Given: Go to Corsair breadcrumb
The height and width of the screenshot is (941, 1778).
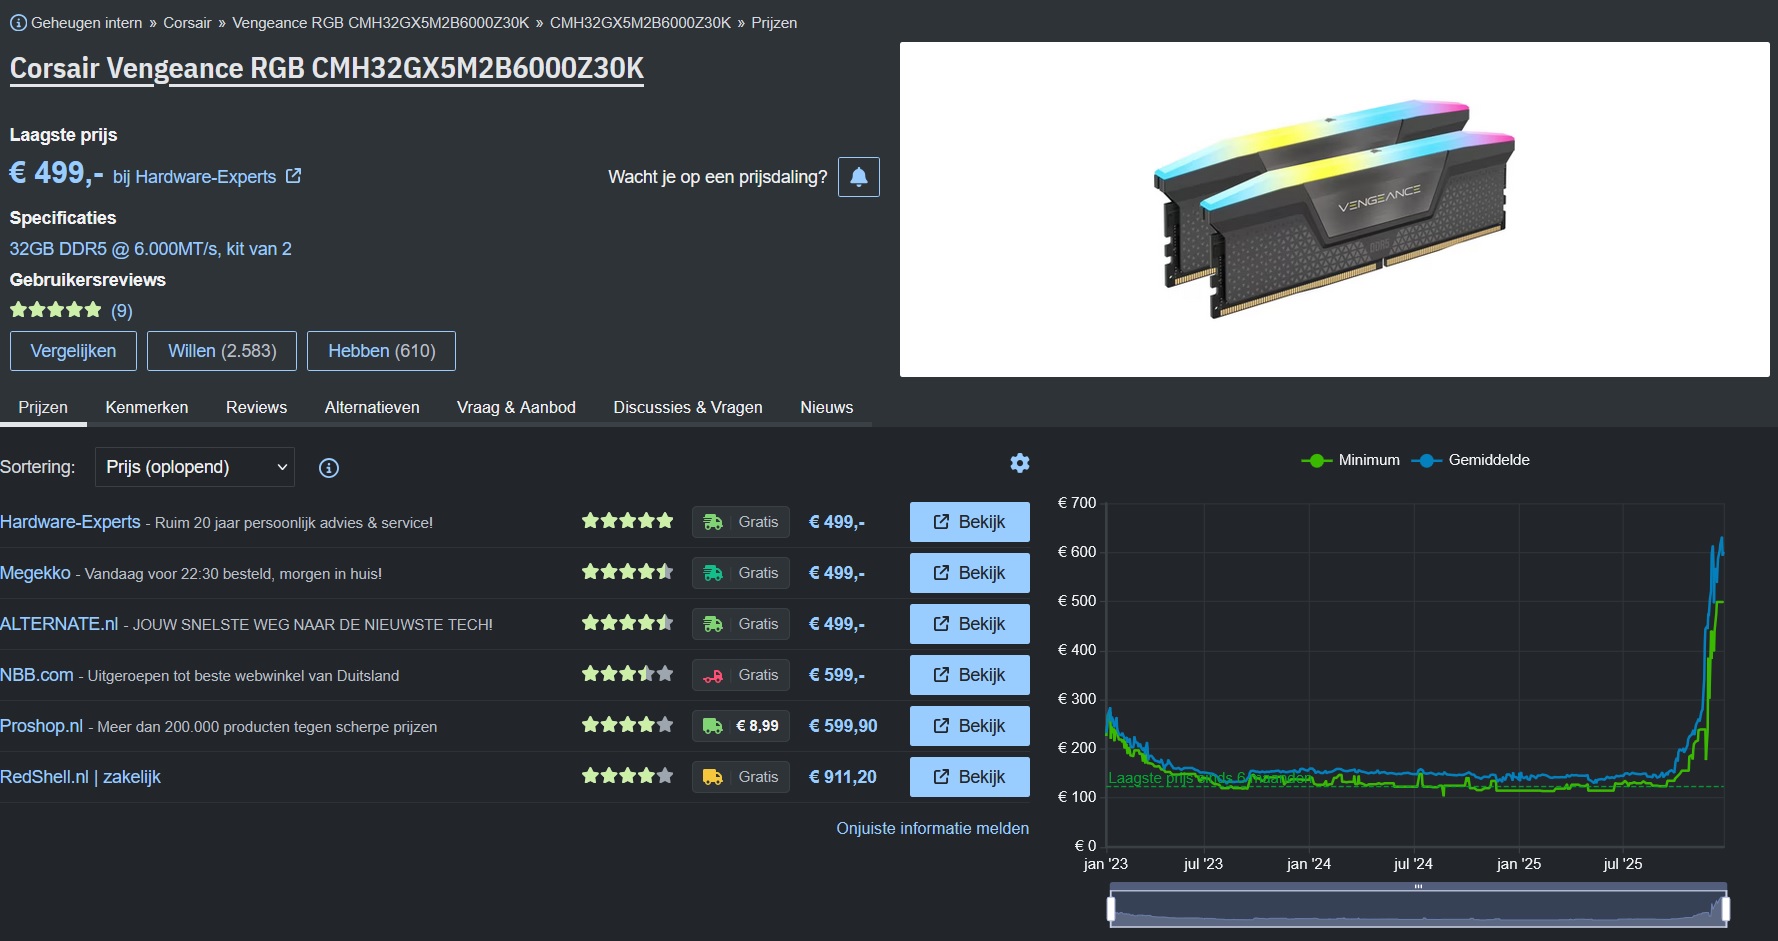Looking at the screenshot, I should click(187, 22).
